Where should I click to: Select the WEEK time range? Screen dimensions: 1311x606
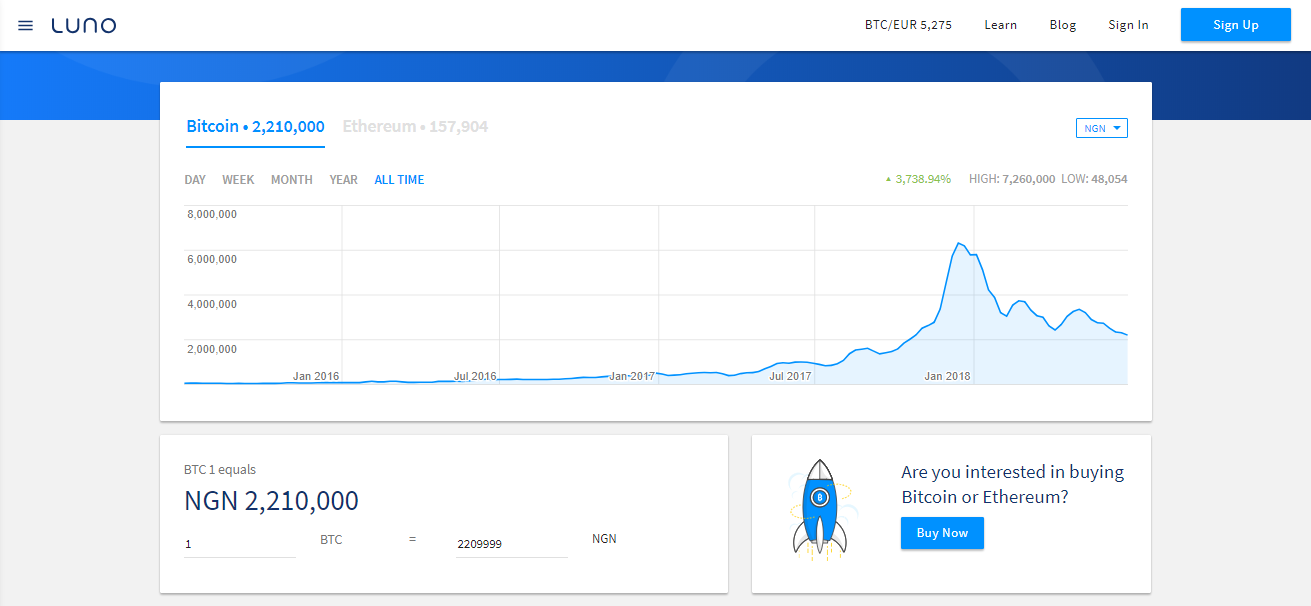click(238, 180)
